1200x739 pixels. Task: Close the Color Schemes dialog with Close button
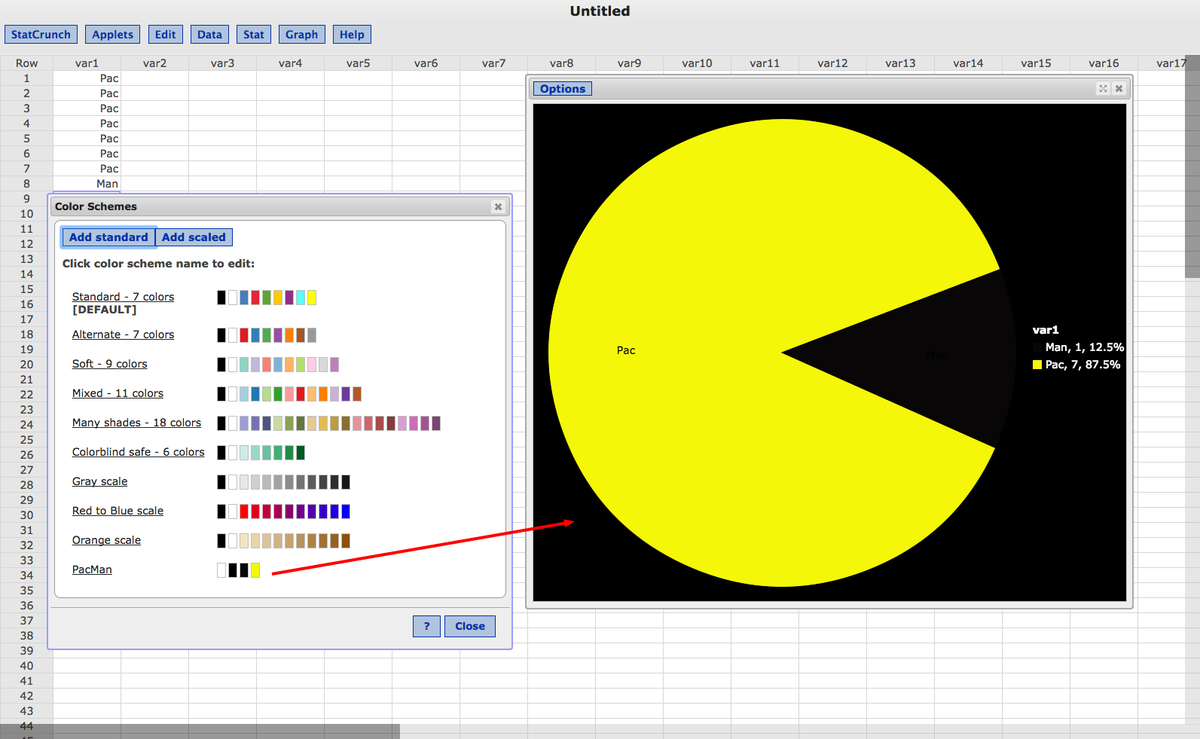470,626
